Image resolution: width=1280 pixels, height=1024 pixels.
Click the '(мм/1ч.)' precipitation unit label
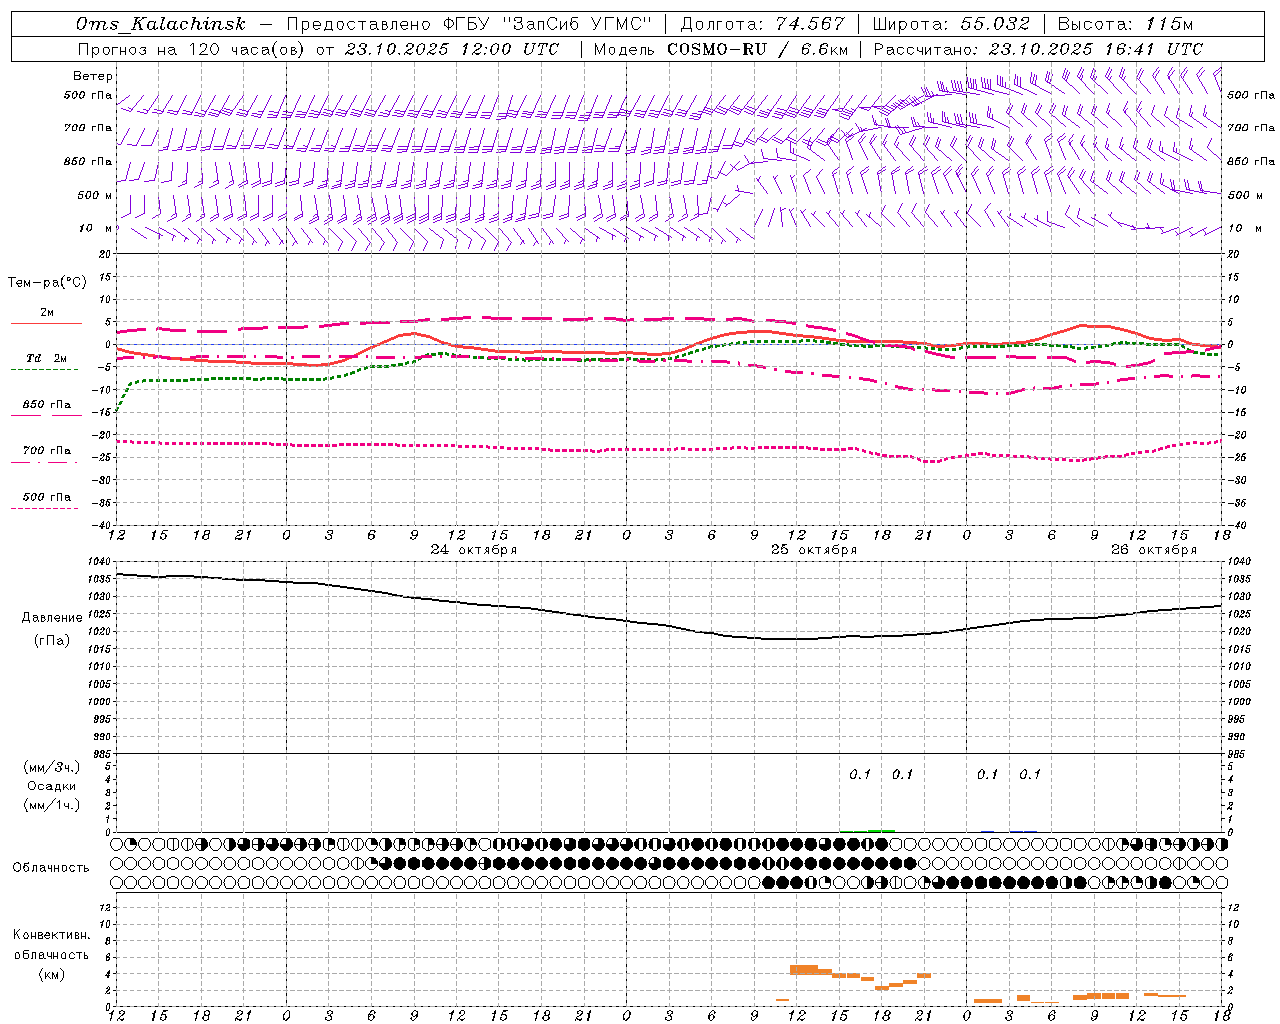[52, 805]
